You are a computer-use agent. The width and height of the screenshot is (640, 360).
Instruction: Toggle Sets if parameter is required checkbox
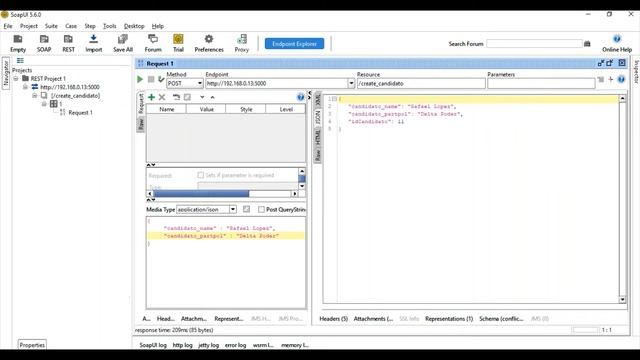pyautogui.click(x=200, y=175)
